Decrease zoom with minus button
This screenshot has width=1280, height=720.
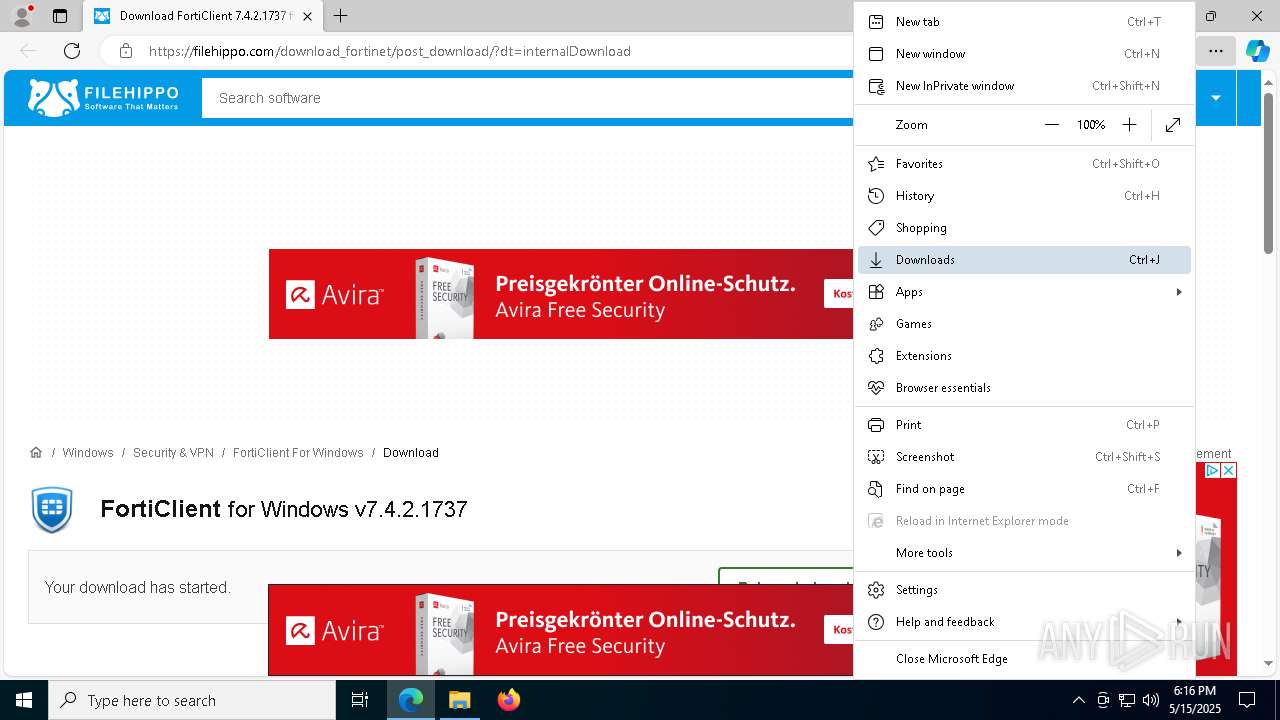[x=1051, y=125]
